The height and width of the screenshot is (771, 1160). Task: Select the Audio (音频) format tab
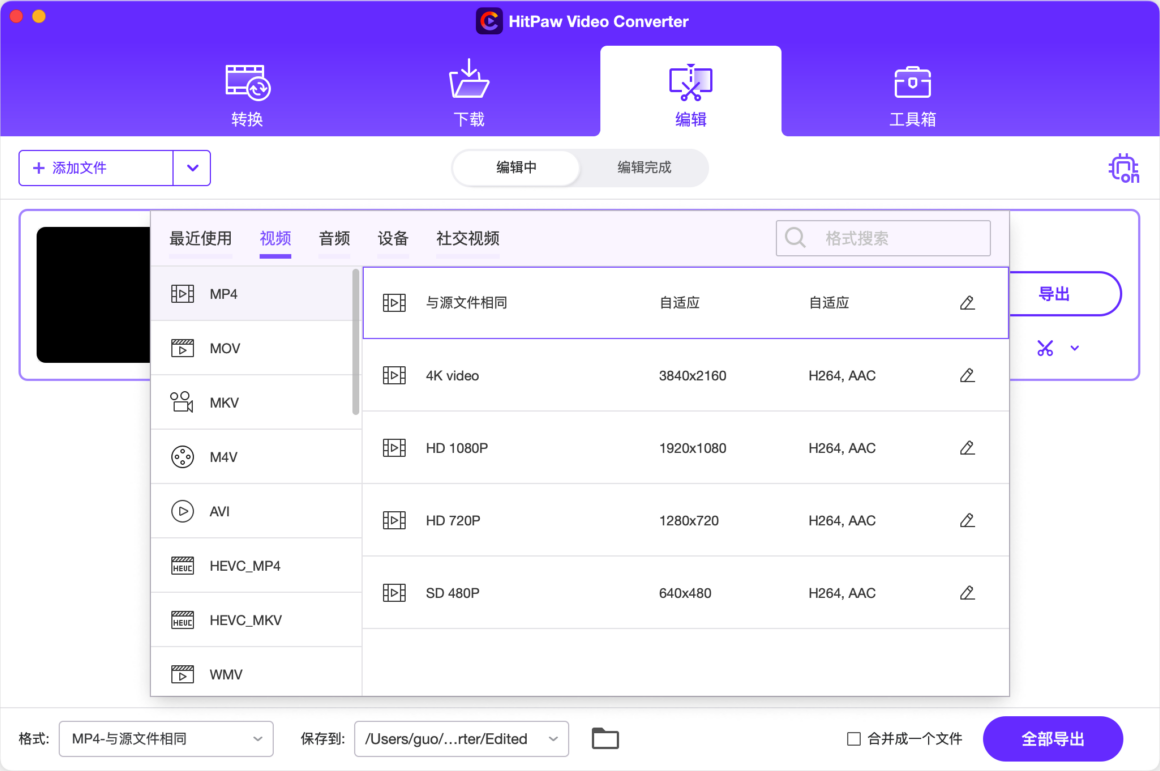(334, 238)
